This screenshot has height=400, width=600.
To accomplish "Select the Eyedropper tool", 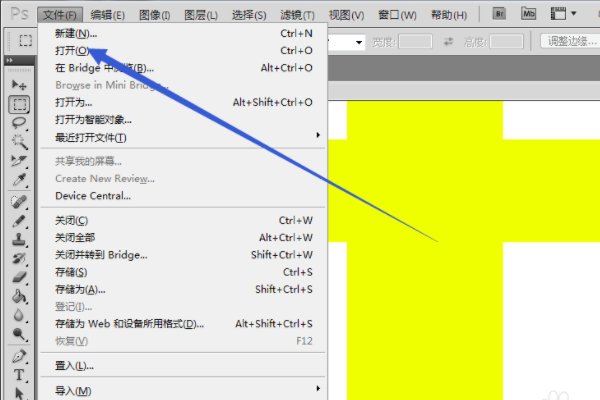I will coord(19,180).
